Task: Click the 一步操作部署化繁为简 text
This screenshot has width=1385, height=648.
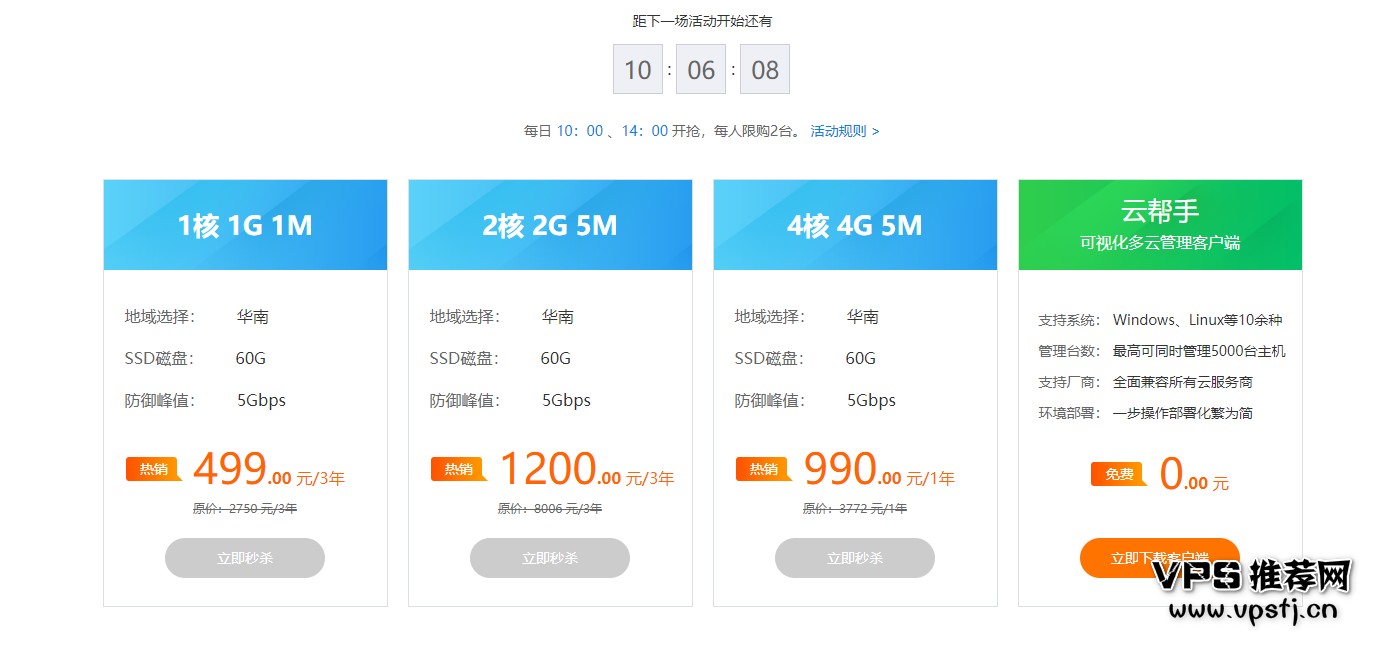Action: tap(1182, 413)
